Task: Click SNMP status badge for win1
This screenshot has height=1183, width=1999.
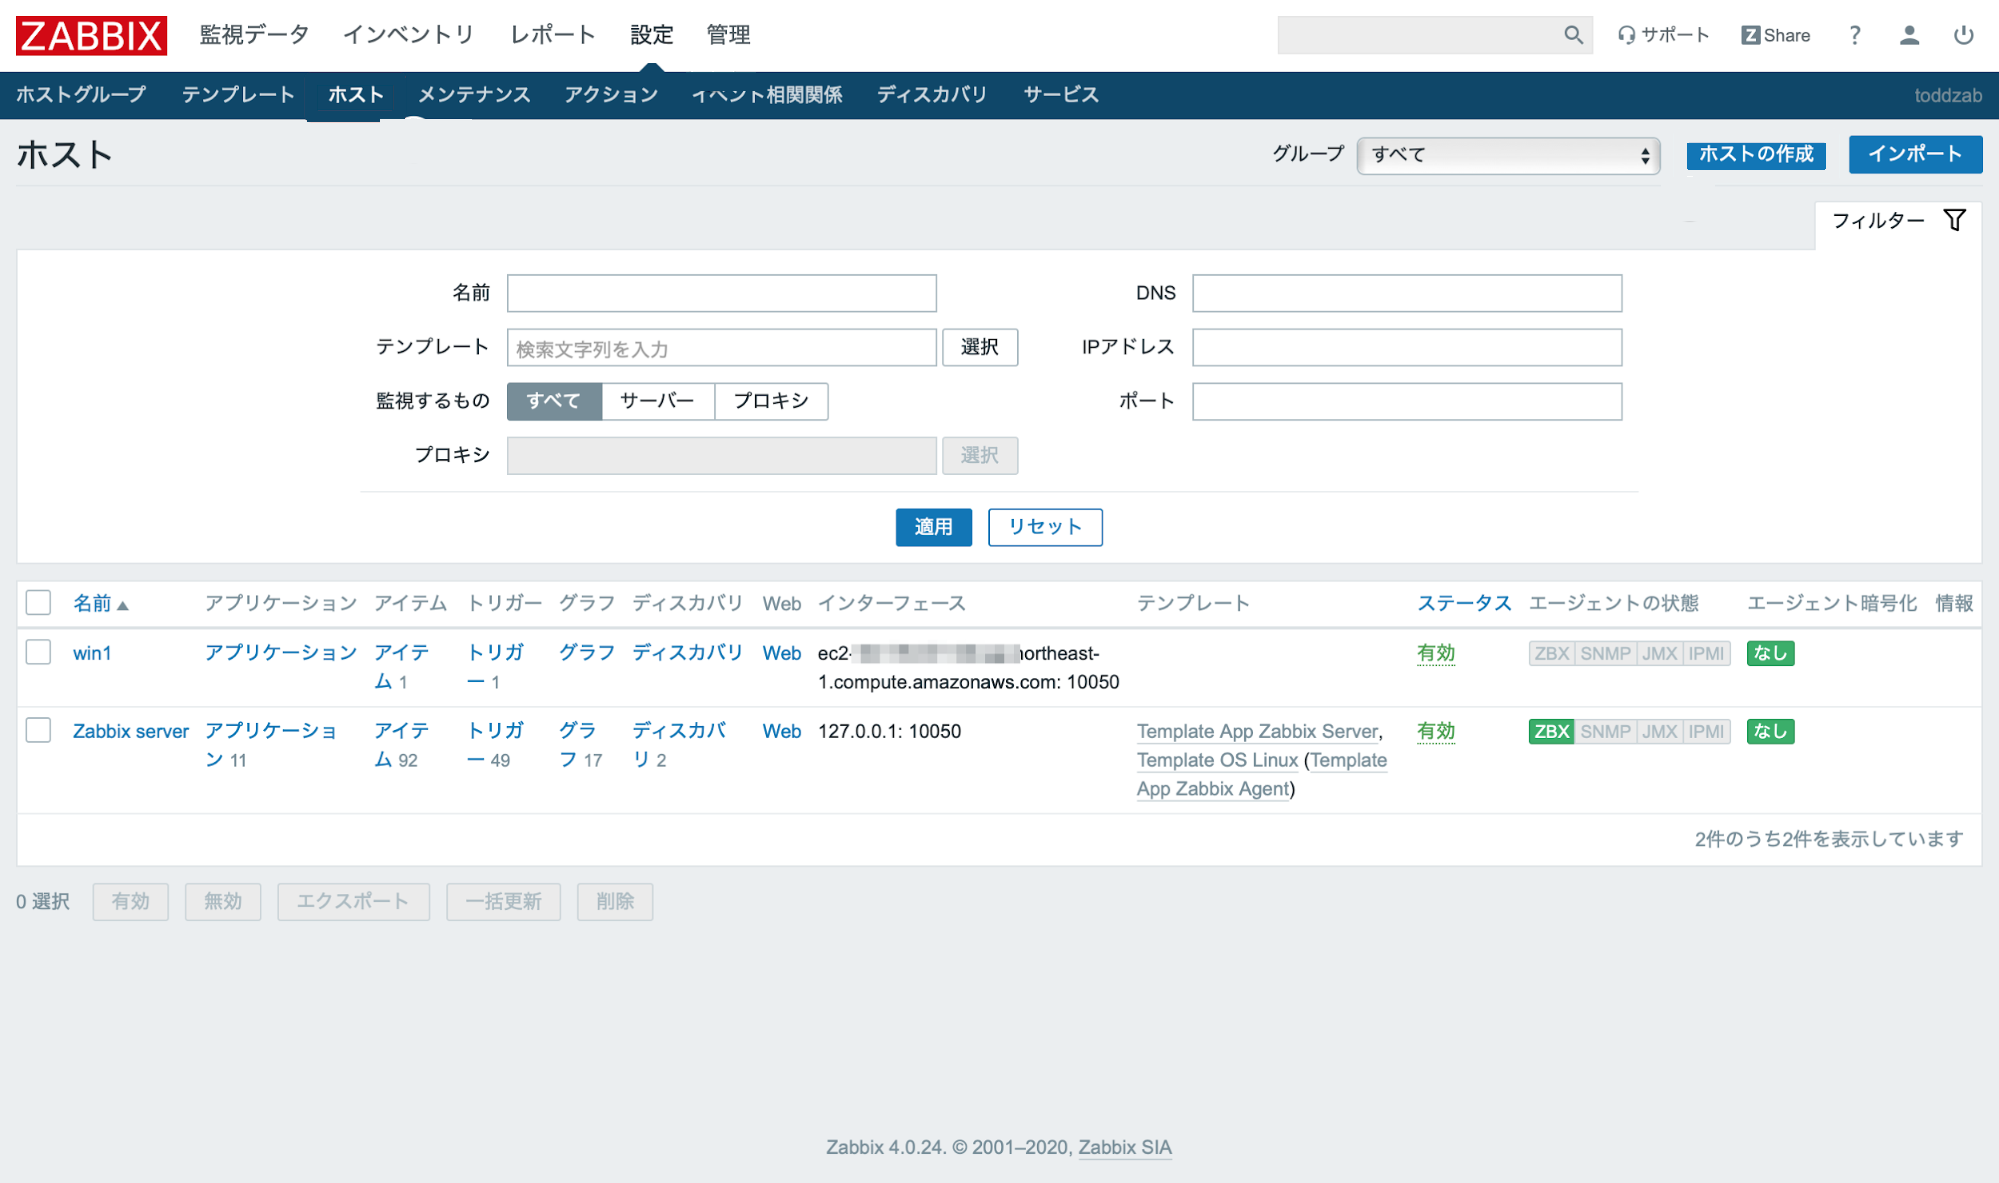Action: point(1605,653)
